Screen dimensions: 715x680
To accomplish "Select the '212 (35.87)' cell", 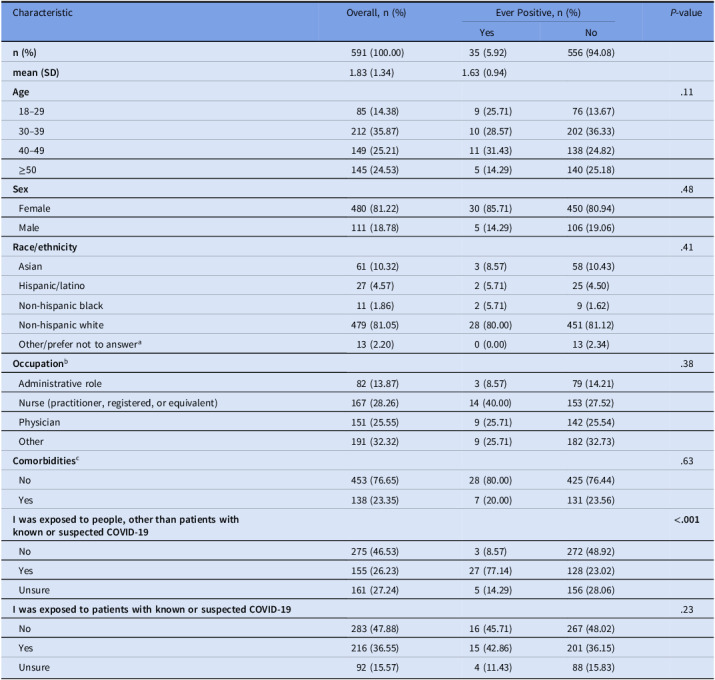I will point(375,131).
